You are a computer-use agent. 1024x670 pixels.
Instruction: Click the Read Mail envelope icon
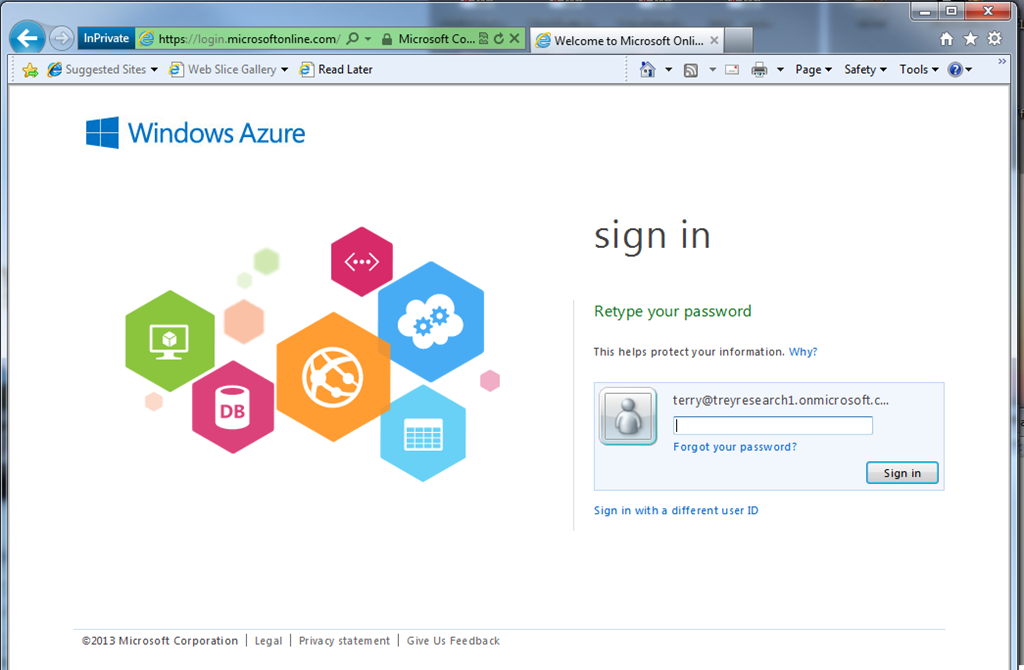pos(732,70)
